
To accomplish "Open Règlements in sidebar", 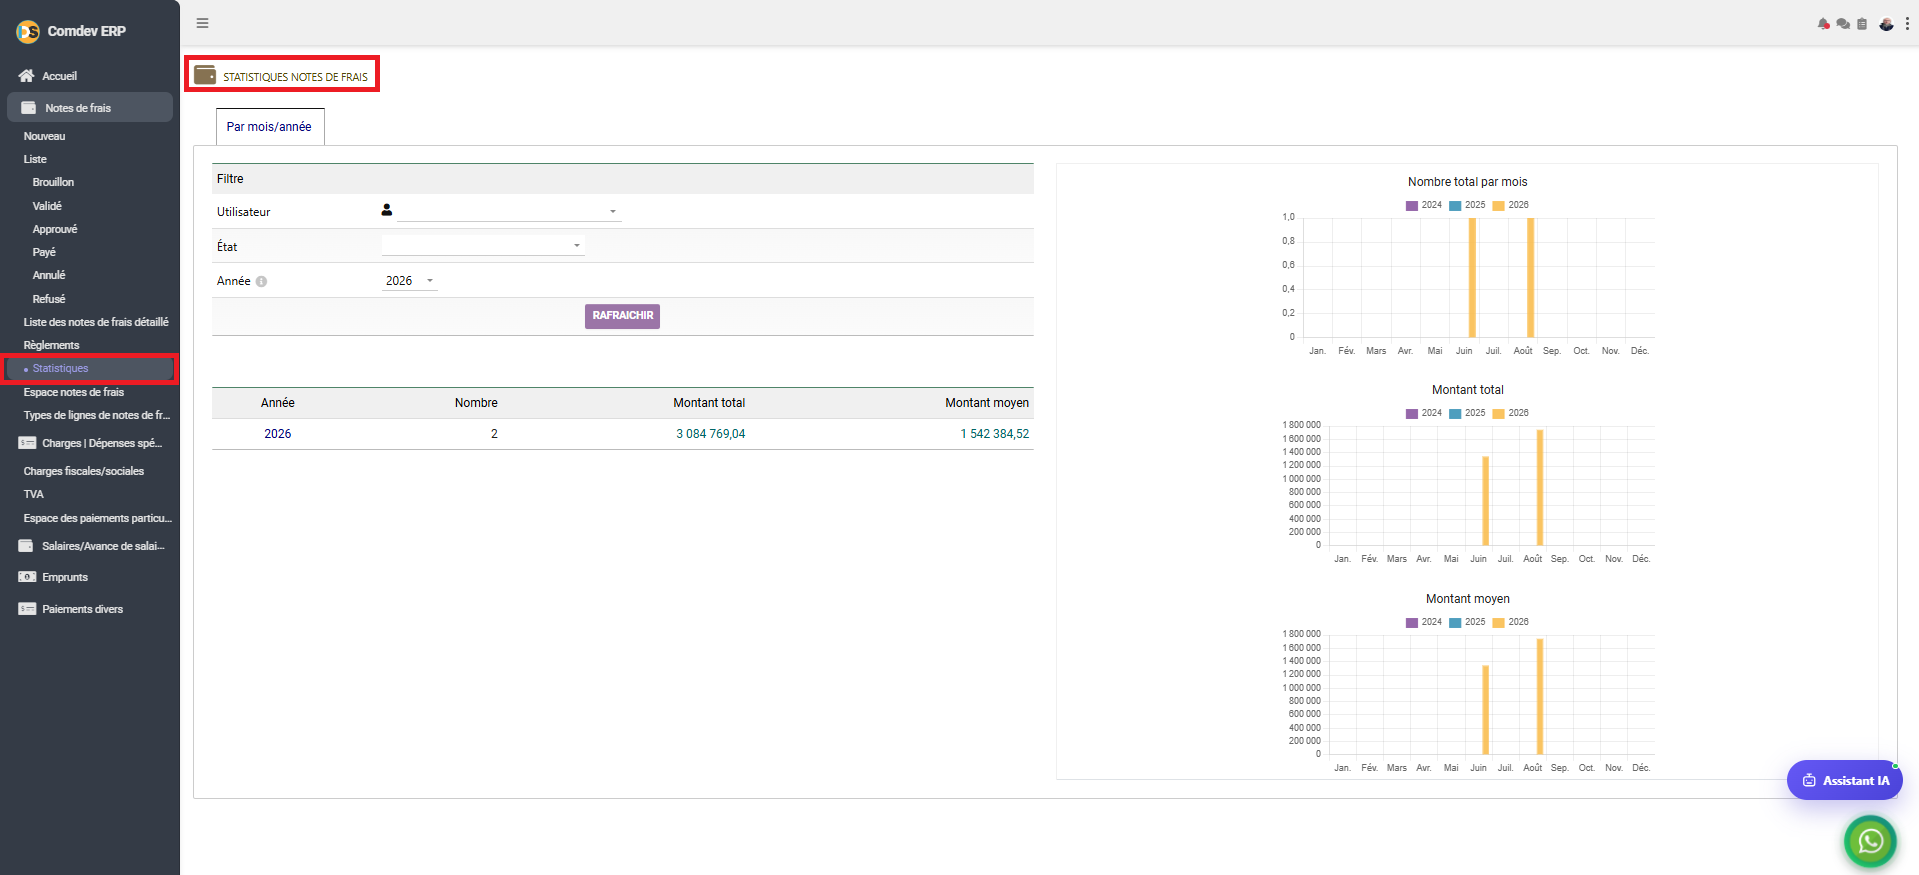I will pyautogui.click(x=52, y=345).
